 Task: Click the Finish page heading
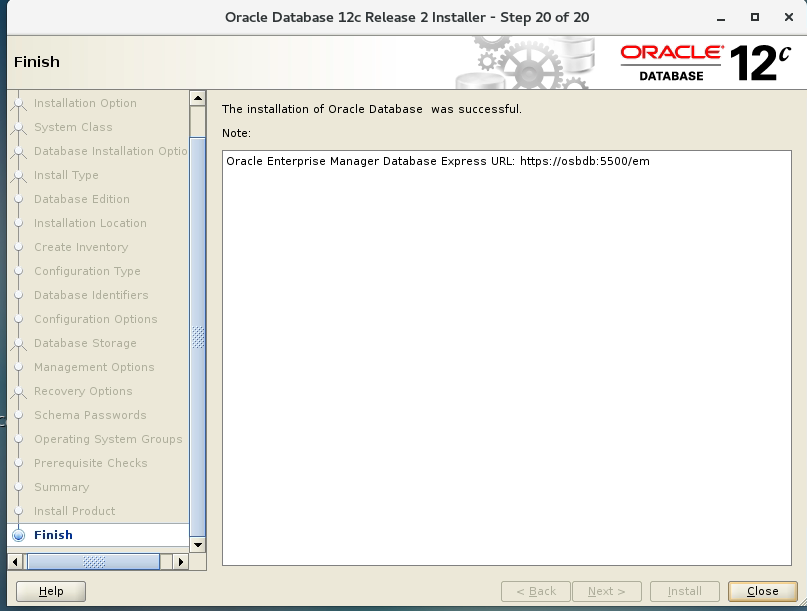(x=37, y=62)
